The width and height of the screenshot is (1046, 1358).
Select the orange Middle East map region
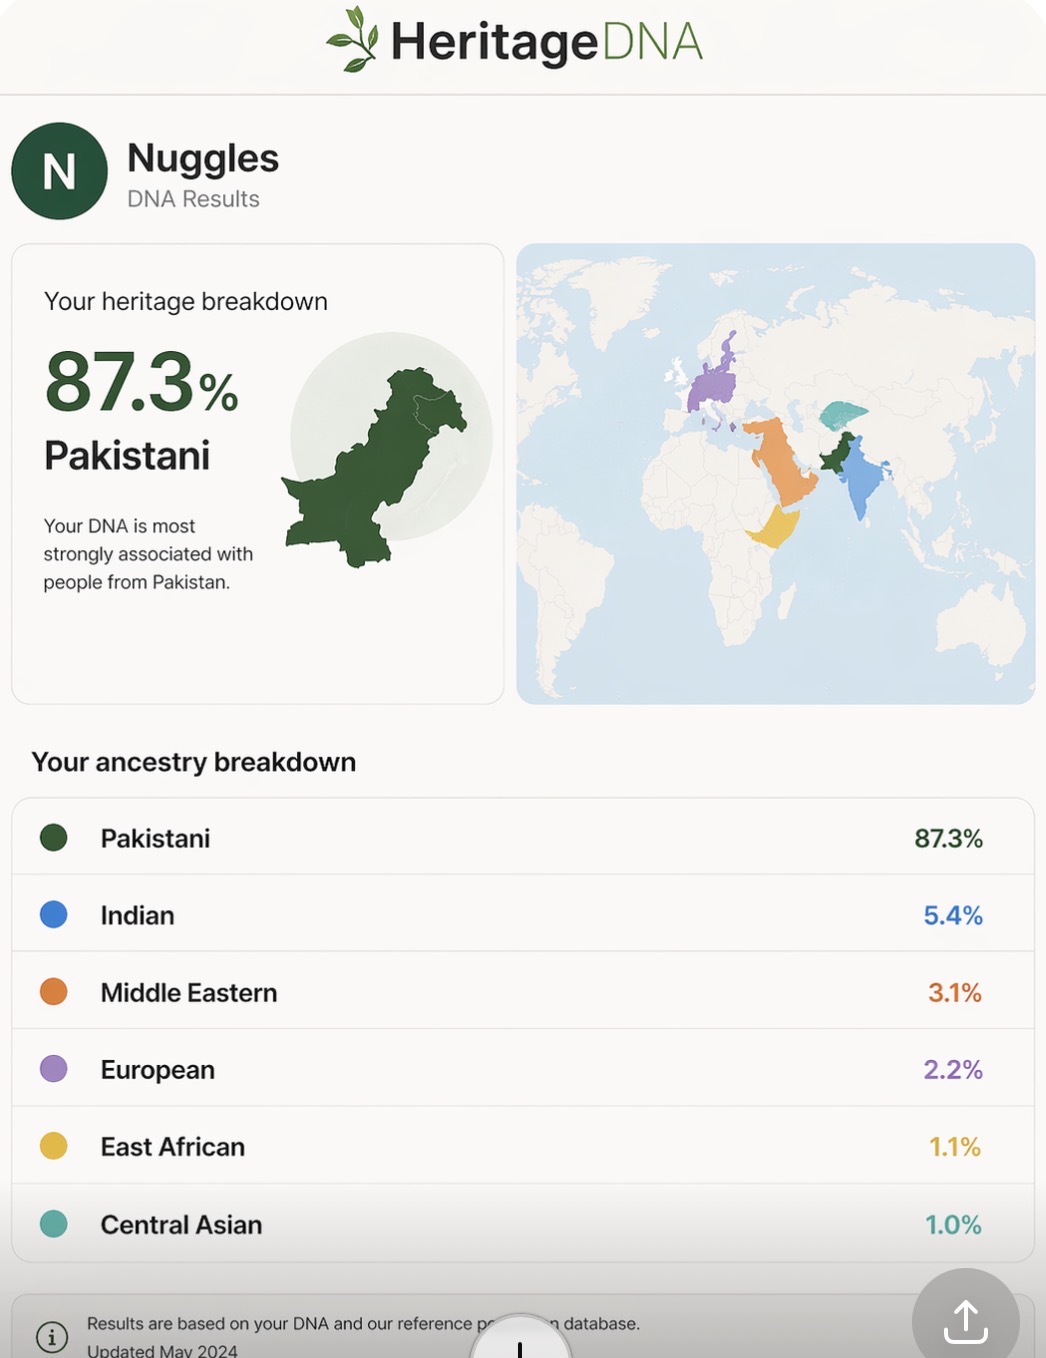(x=781, y=461)
